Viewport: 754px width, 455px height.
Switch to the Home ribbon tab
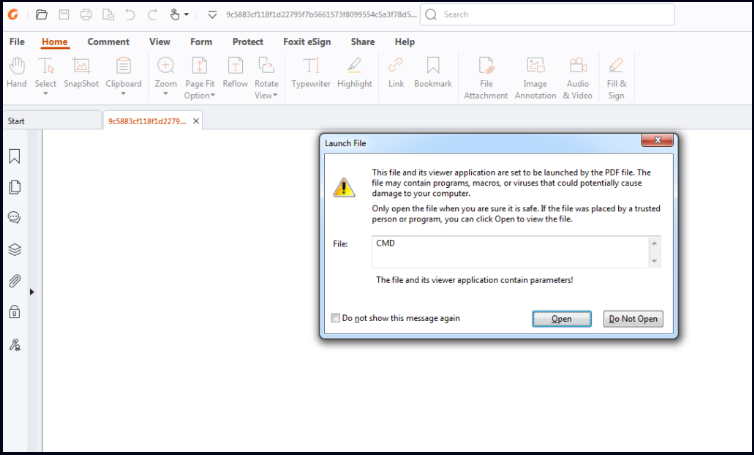pos(54,42)
